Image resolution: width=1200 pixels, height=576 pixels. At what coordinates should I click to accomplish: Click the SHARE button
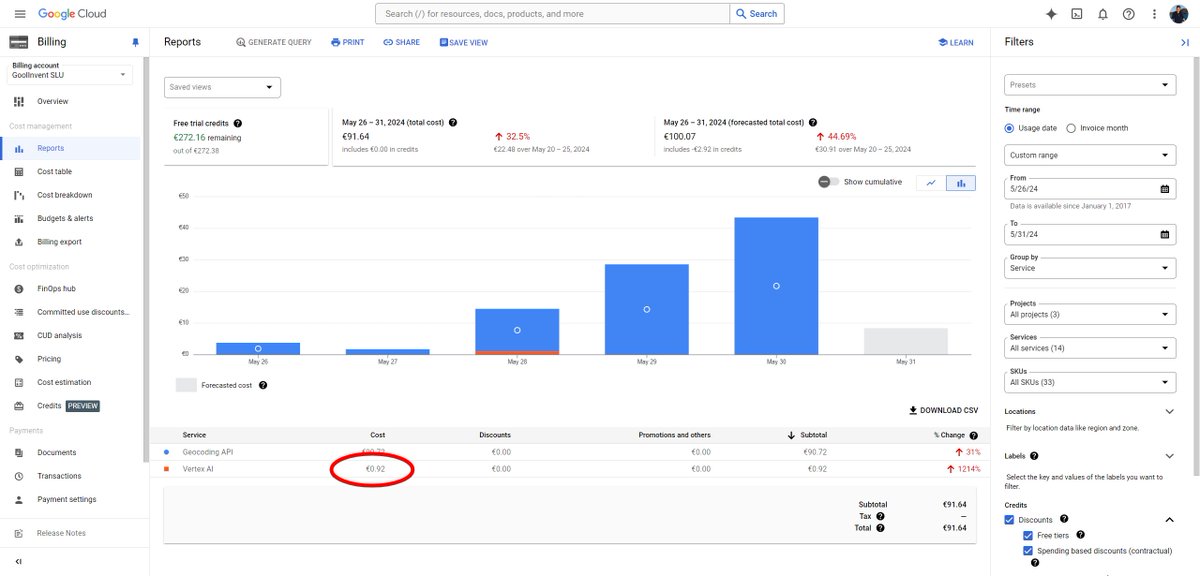click(402, 43)
